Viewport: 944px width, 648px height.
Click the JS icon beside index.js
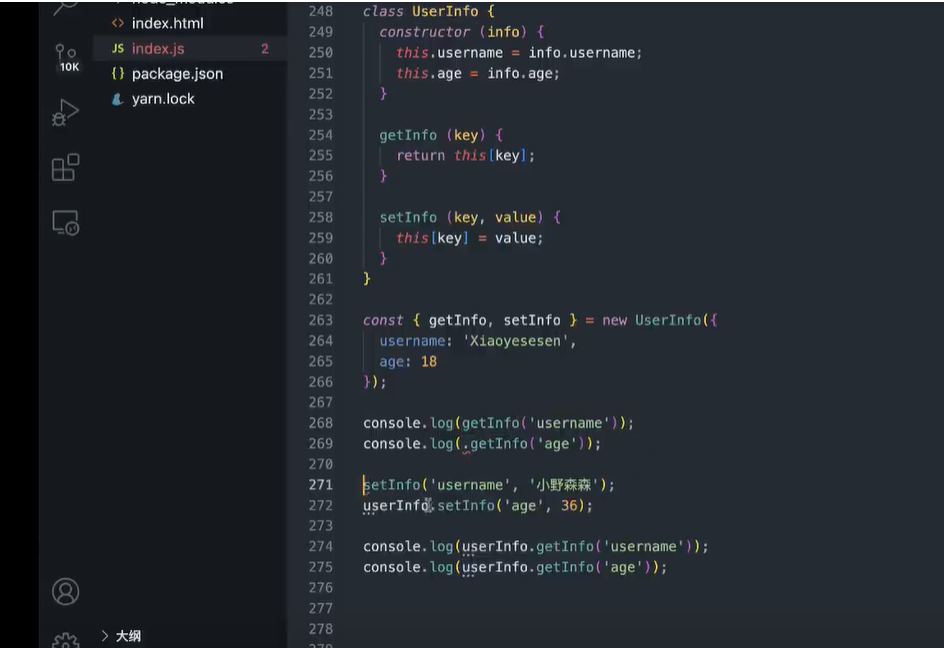click(117, 48)
